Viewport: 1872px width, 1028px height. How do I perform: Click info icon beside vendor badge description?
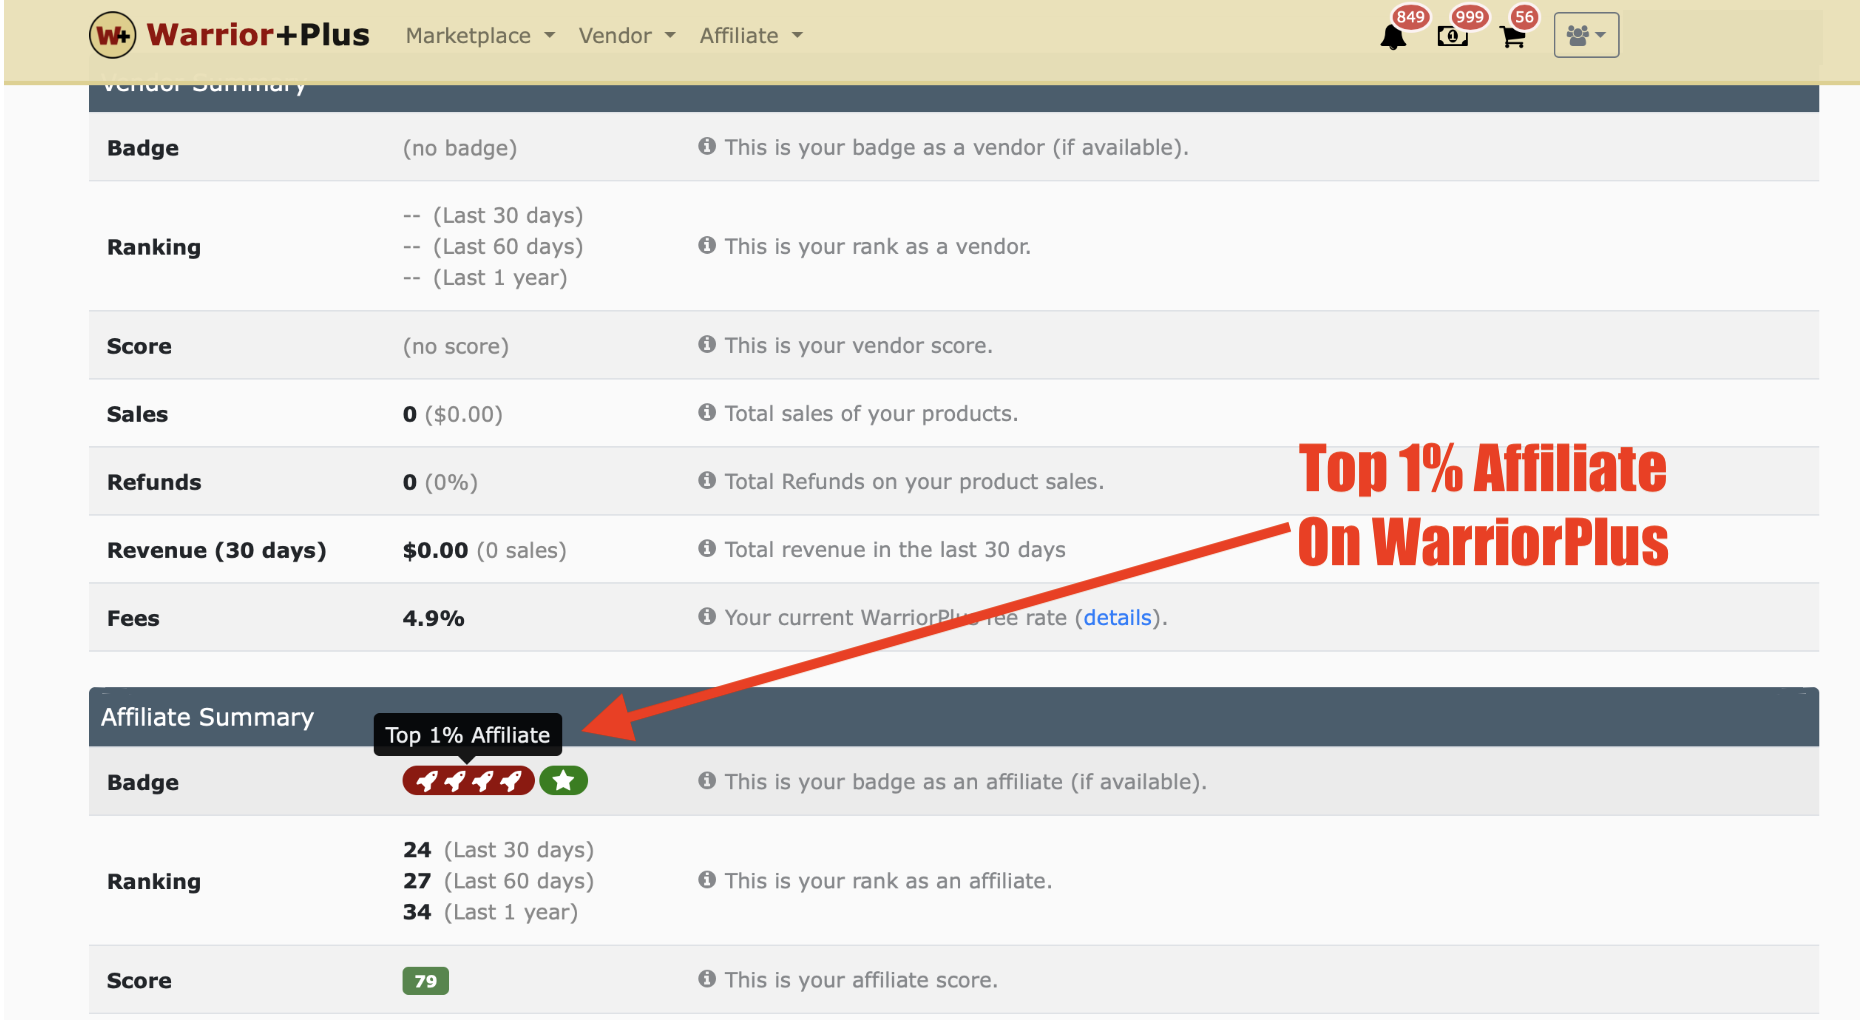click(x=707, y=147)
